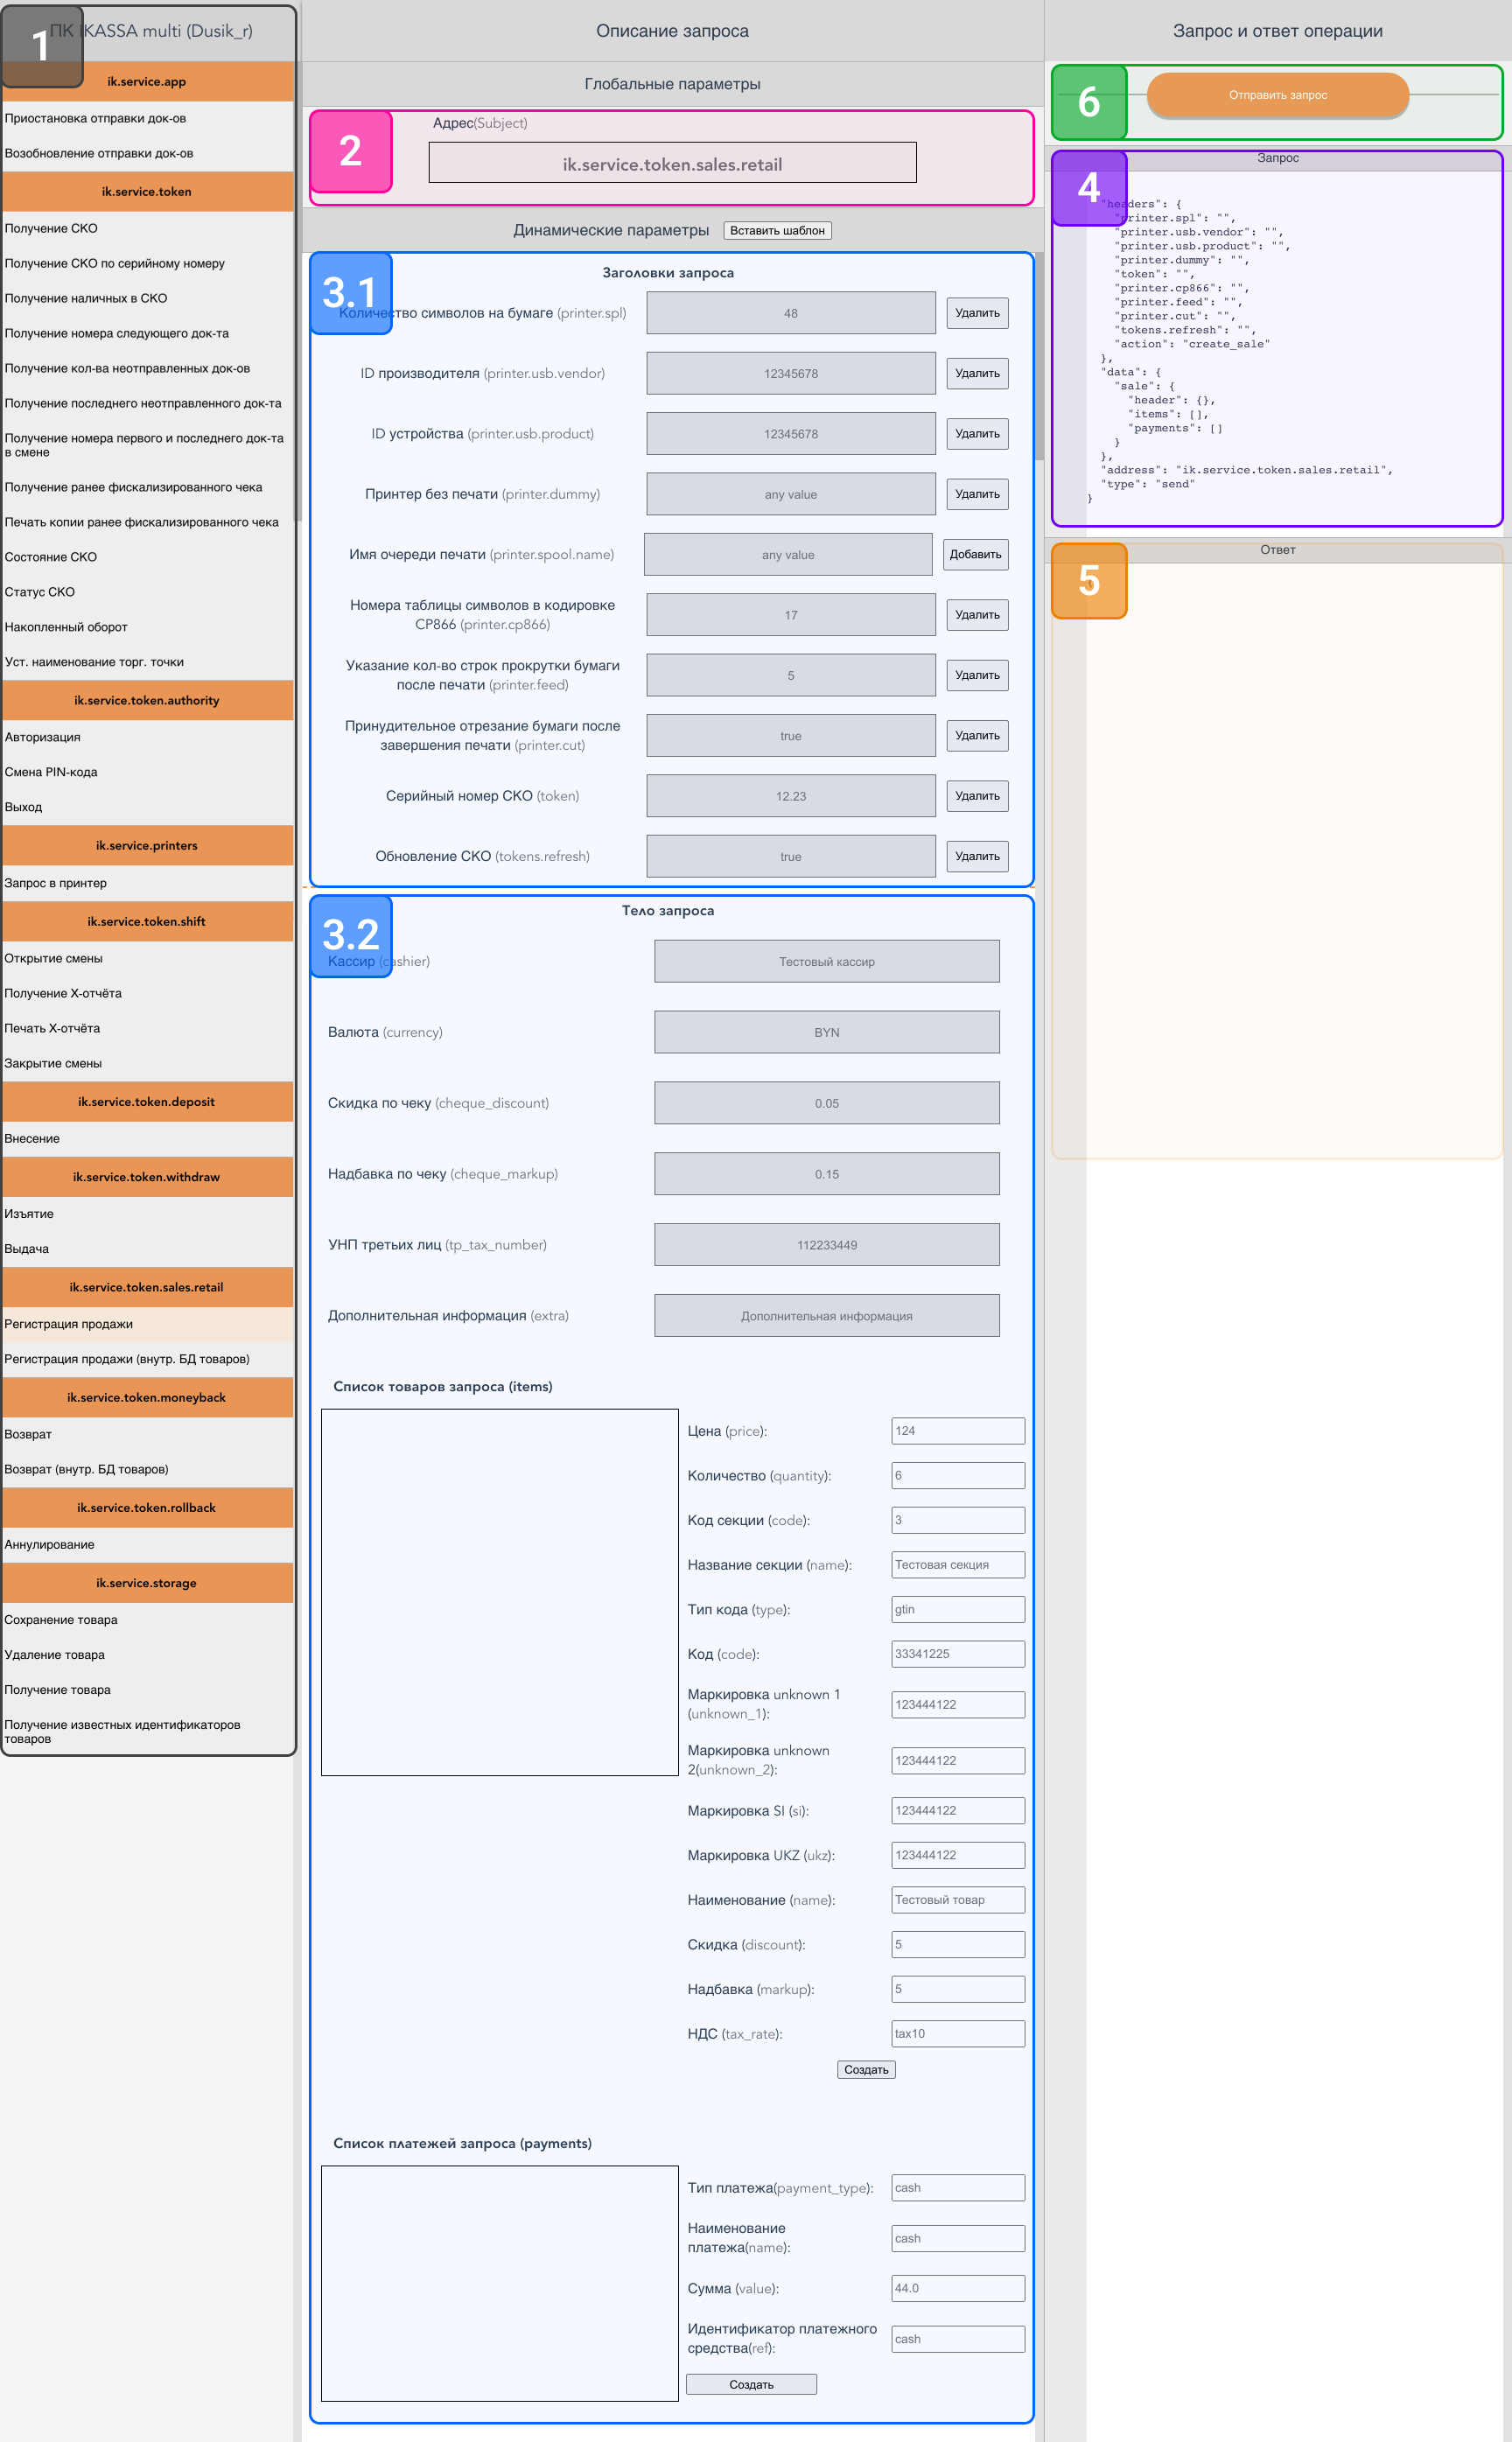Open 'Аннулирование' operation
This screenshot has height=2442, width=1512.
[50, 1544]
